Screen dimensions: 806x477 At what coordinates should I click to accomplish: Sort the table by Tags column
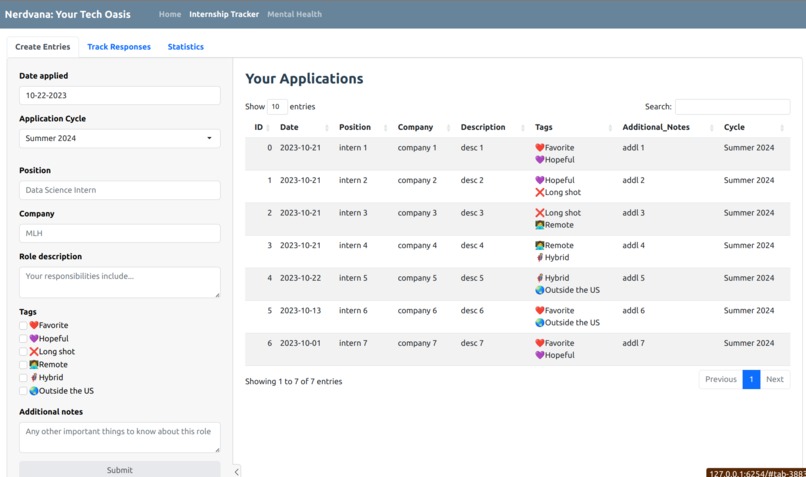(x=573, y=127)
